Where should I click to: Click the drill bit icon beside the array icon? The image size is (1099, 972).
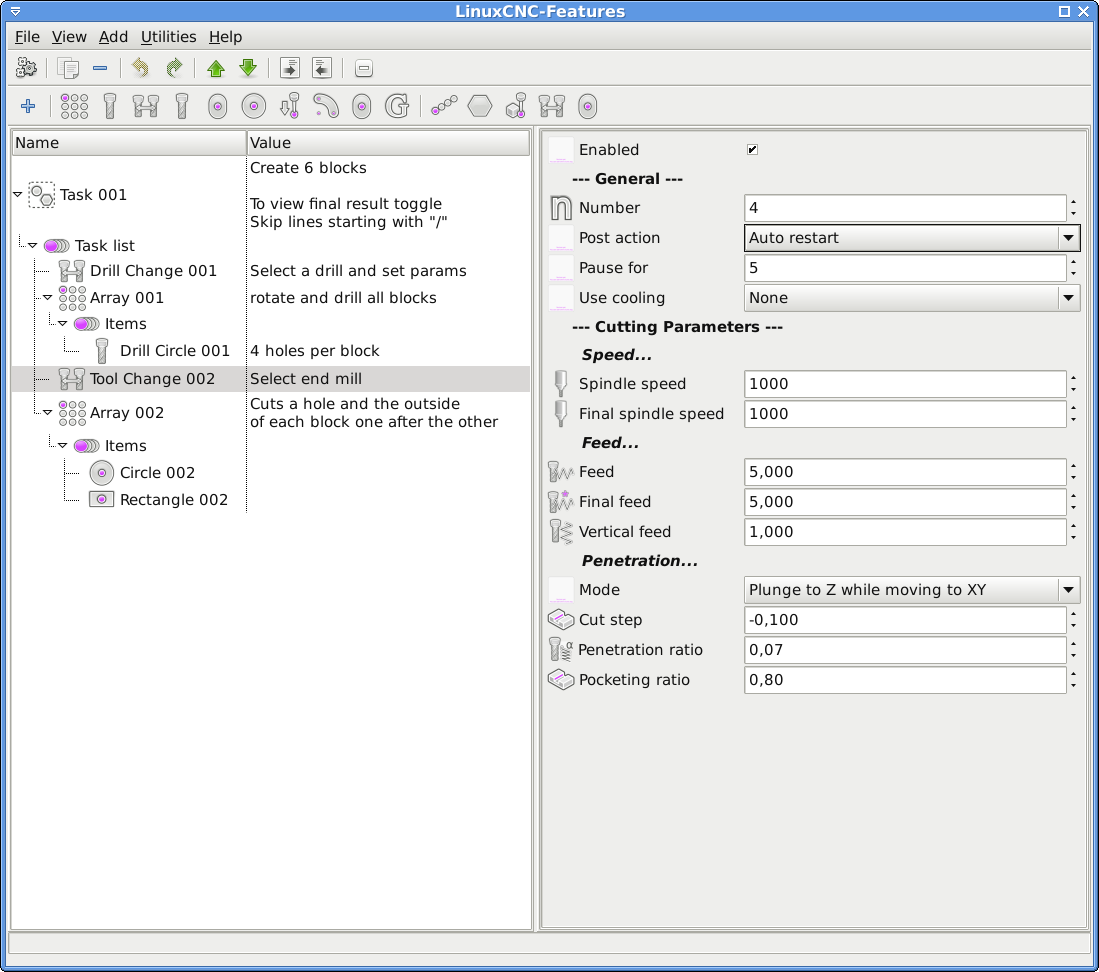[110, 107]
